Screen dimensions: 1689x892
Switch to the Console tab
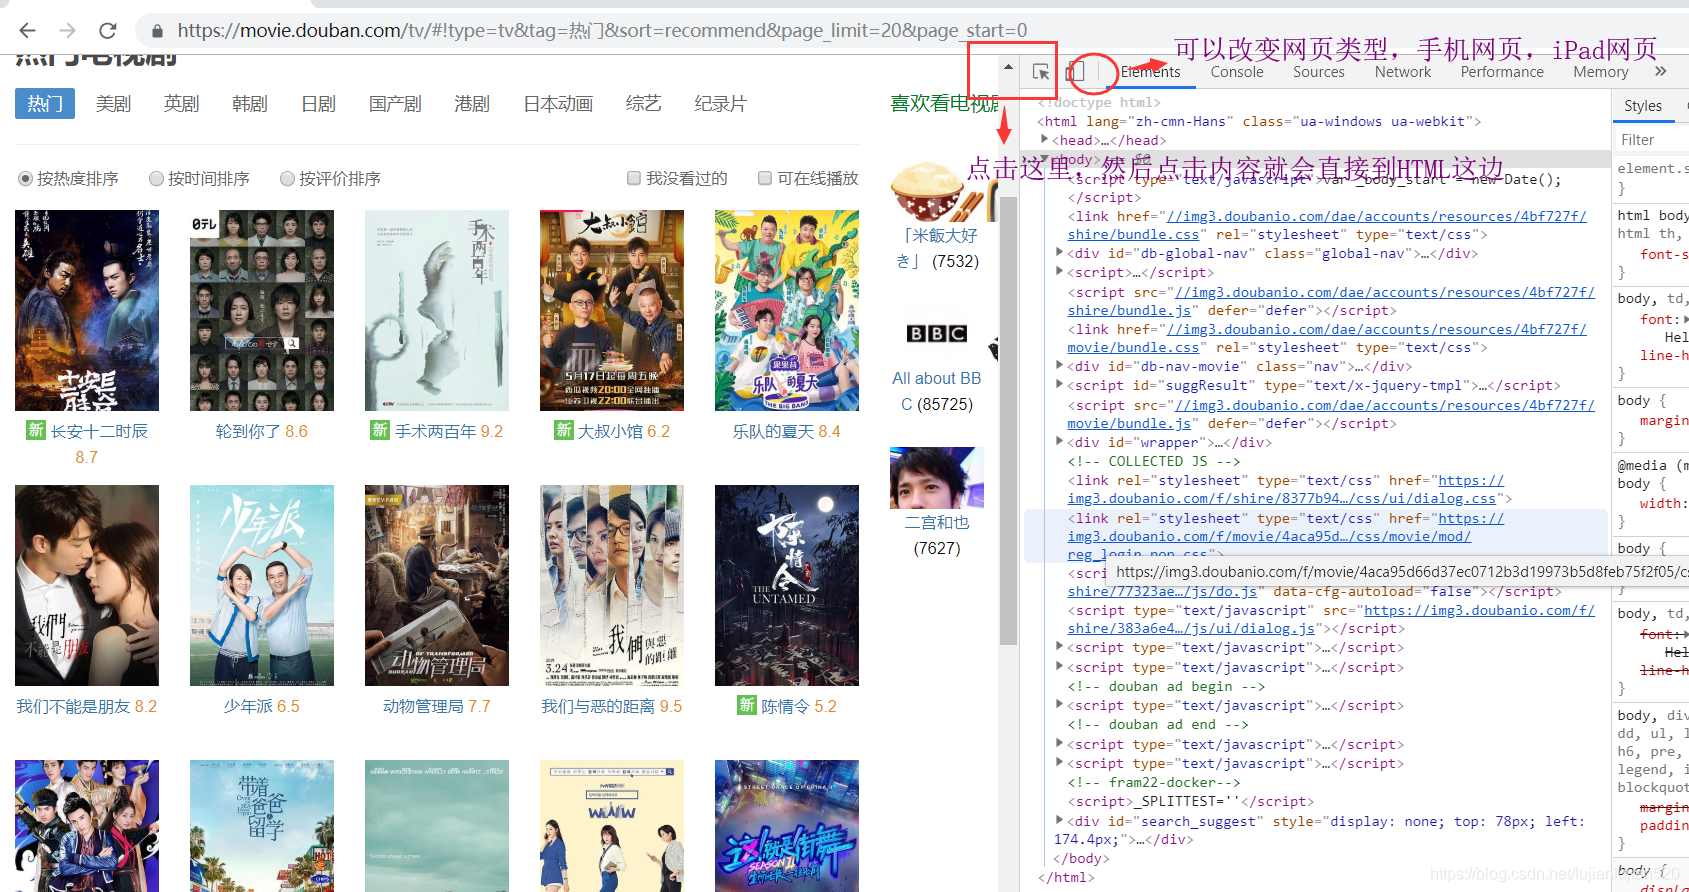pyautogui.click(x=1237, y=71)
